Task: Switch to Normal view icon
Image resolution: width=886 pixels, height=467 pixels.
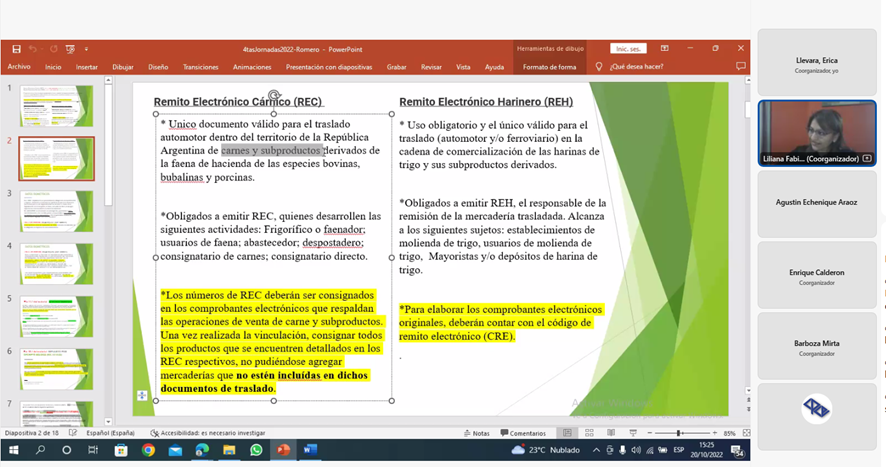Action: click(x=567, y=433)
